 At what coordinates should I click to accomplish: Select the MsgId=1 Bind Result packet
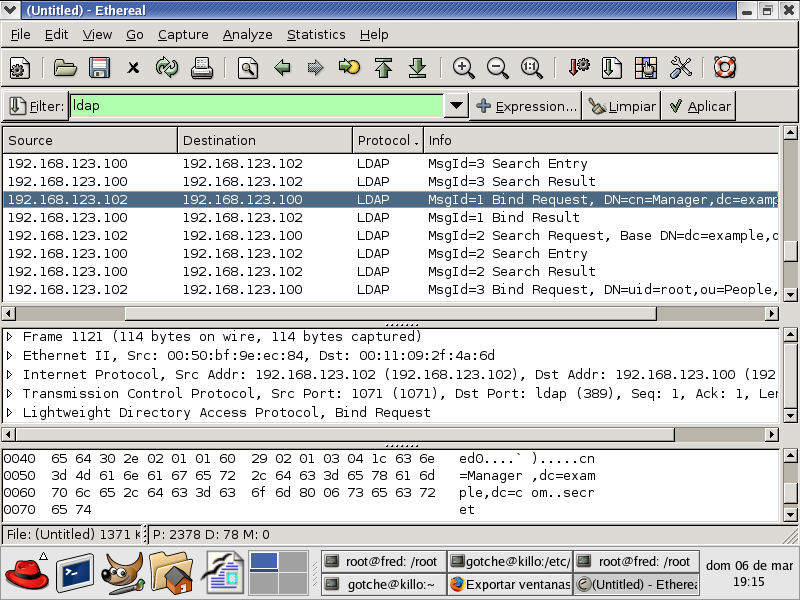coord(390,217)
